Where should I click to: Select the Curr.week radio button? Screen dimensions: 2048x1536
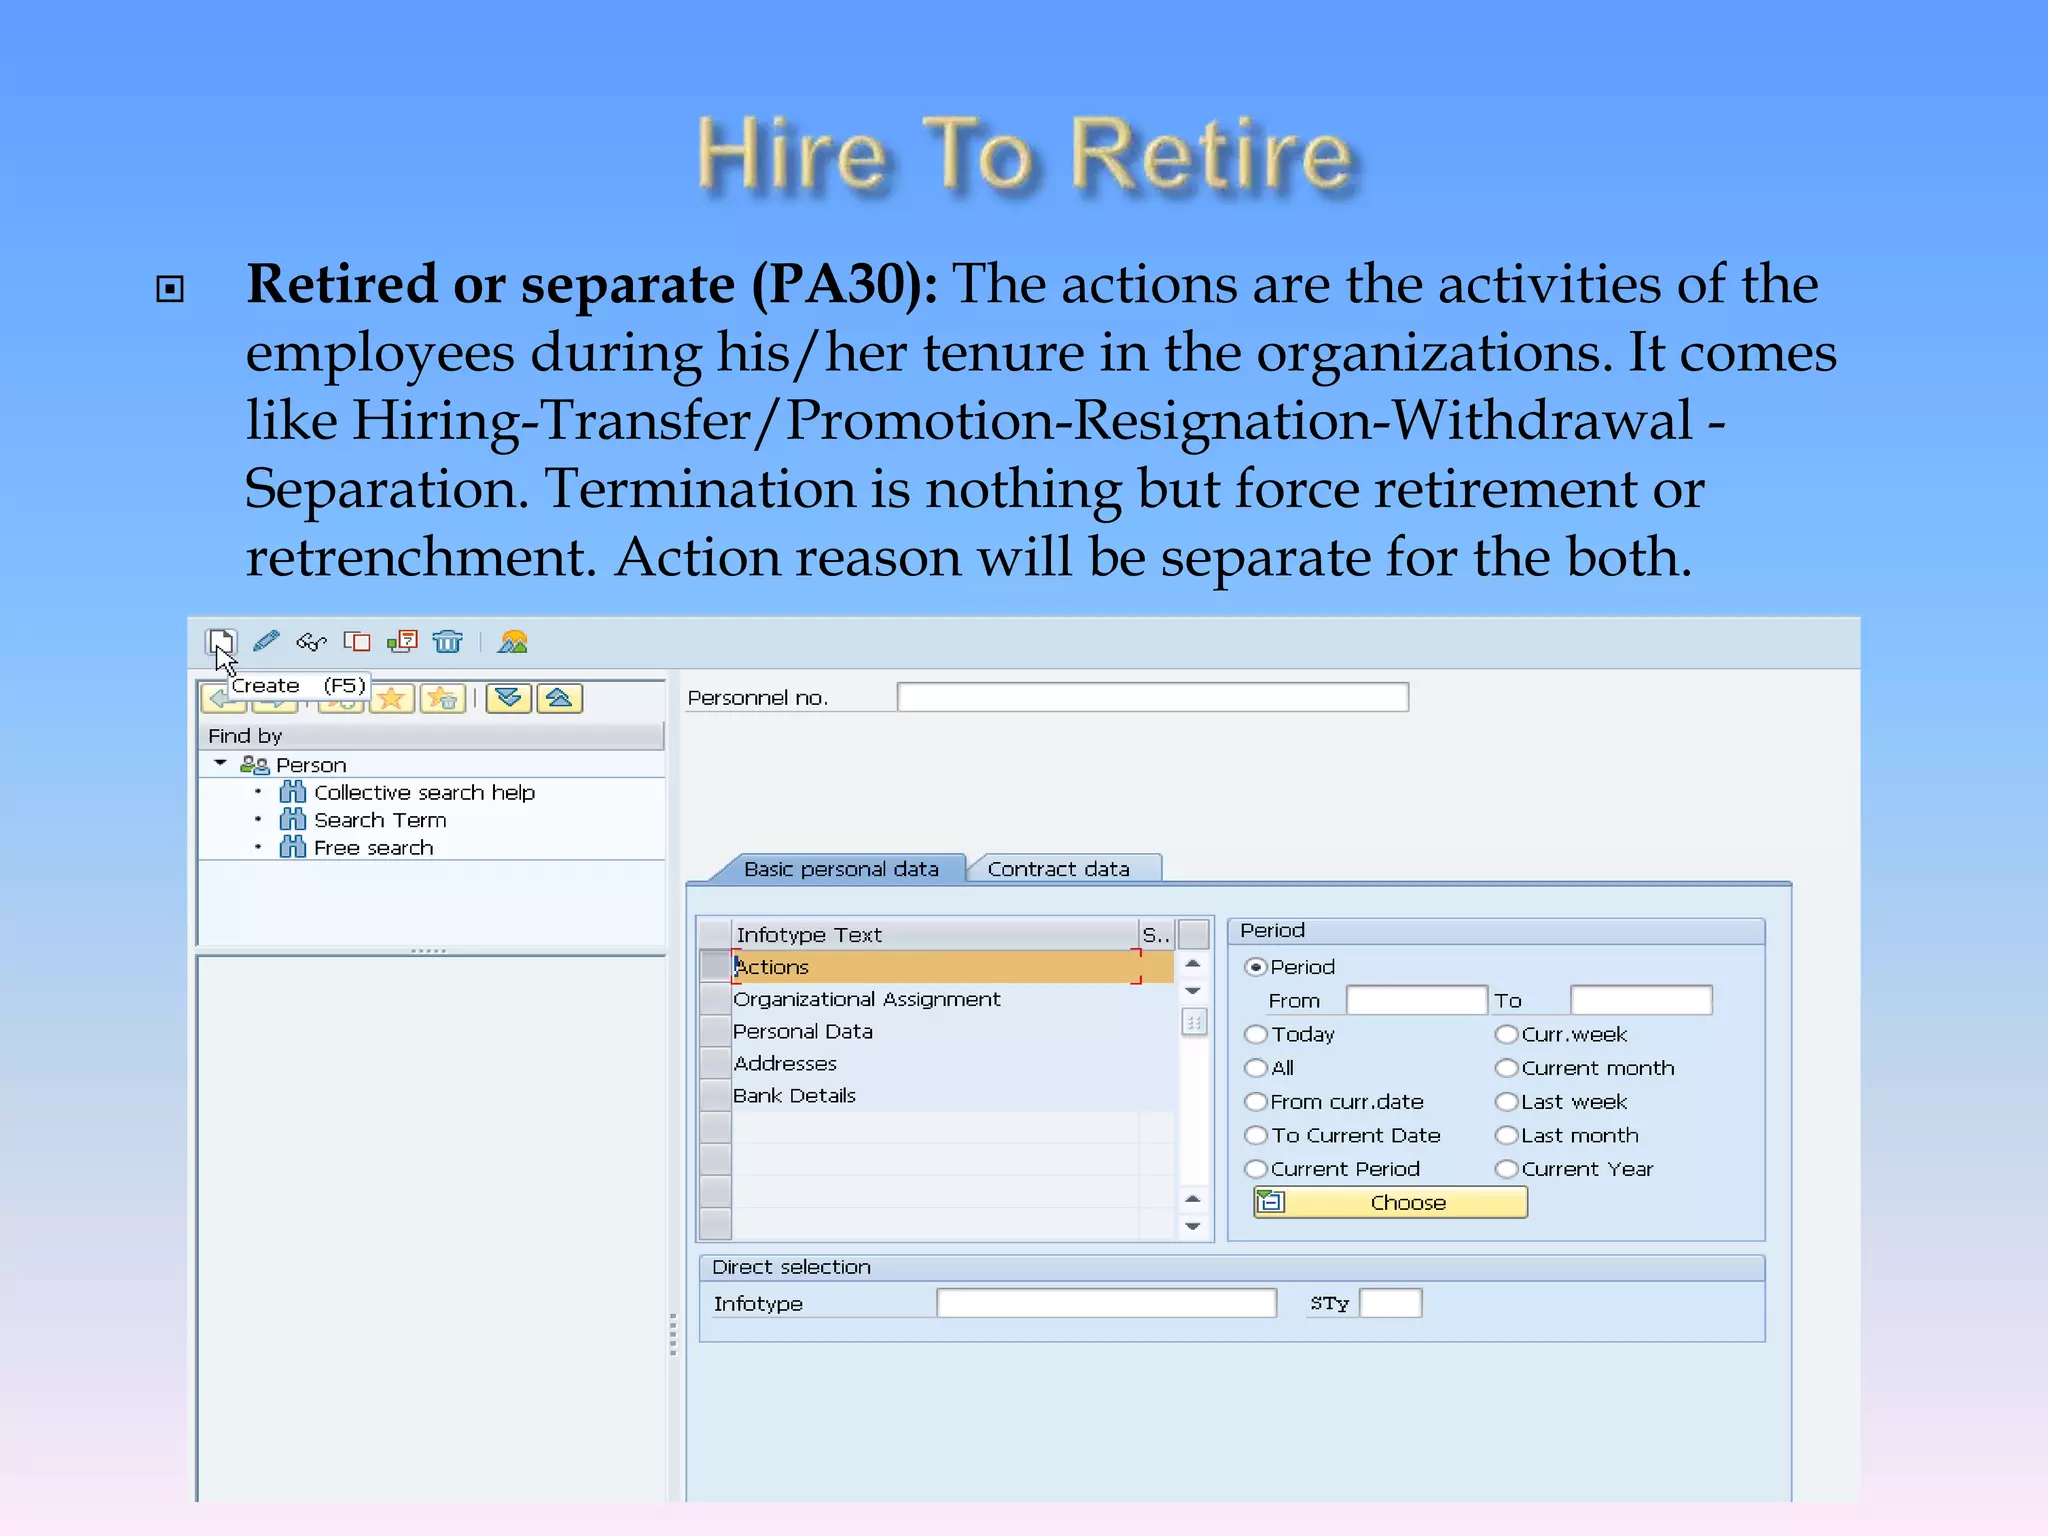click(x=1507, y=1034)
